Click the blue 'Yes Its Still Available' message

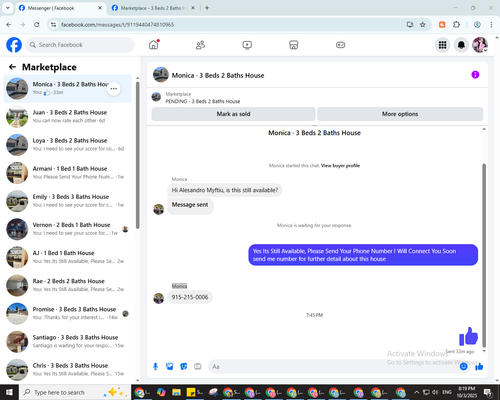tap(363, 255)
